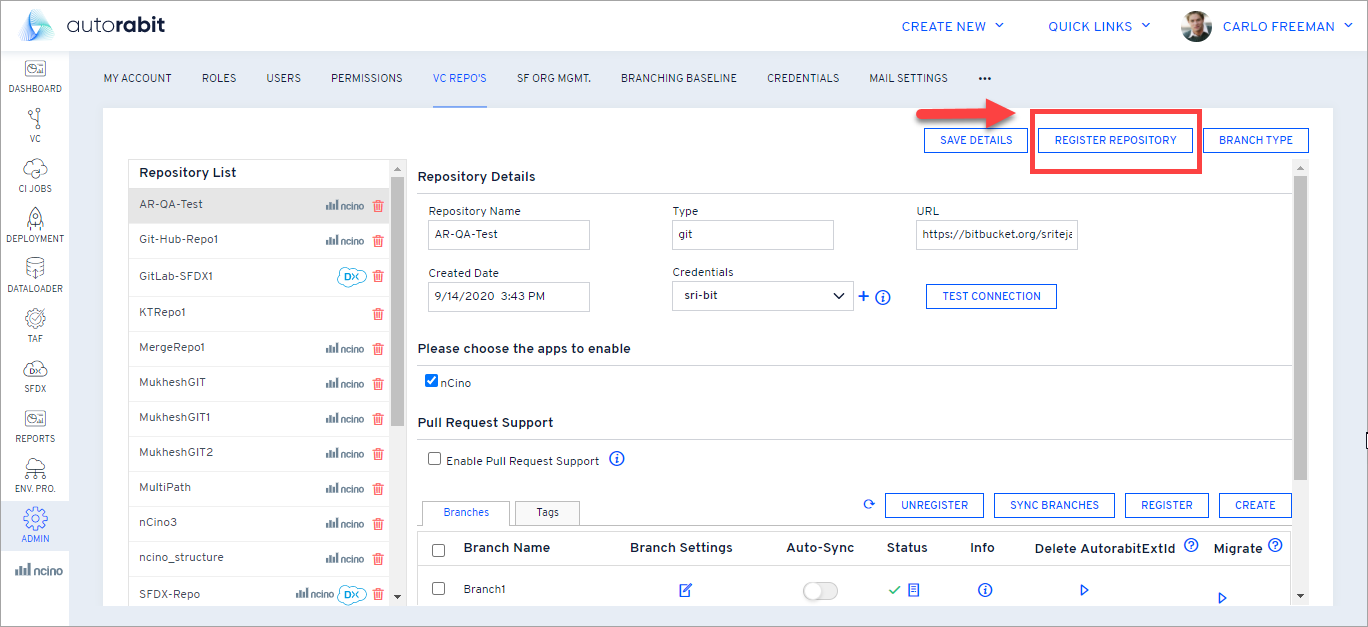This screenshot has width=1368, height=627.
Task: Click the refresh icon beside Unregister
Action: (x=869, y=505)
